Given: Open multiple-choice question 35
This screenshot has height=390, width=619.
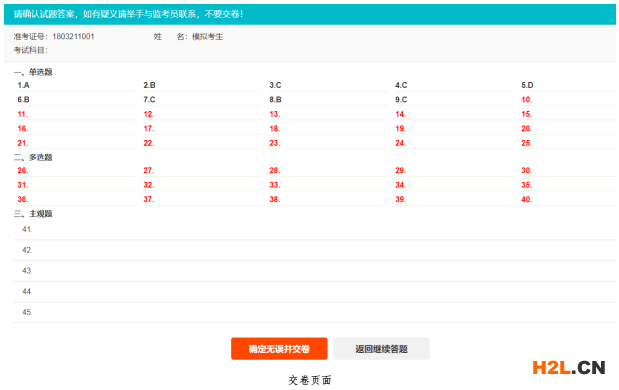Looking at the screenshot, I should click(x=526, y=185).
